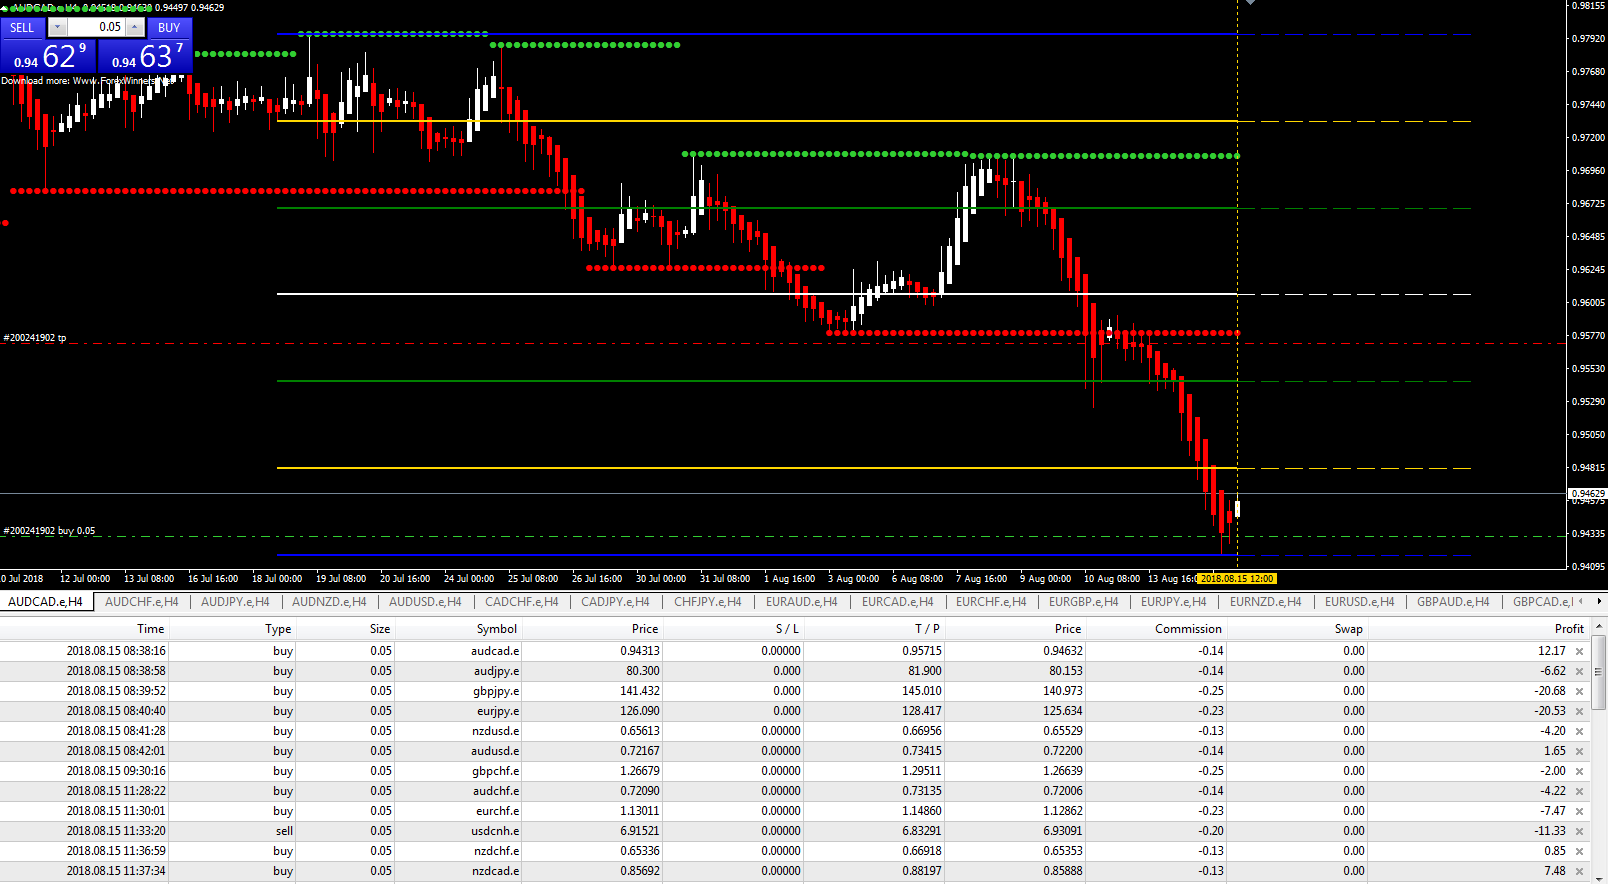Switch to the AUDCAD.e,H4 chart tab

[46, 602]
